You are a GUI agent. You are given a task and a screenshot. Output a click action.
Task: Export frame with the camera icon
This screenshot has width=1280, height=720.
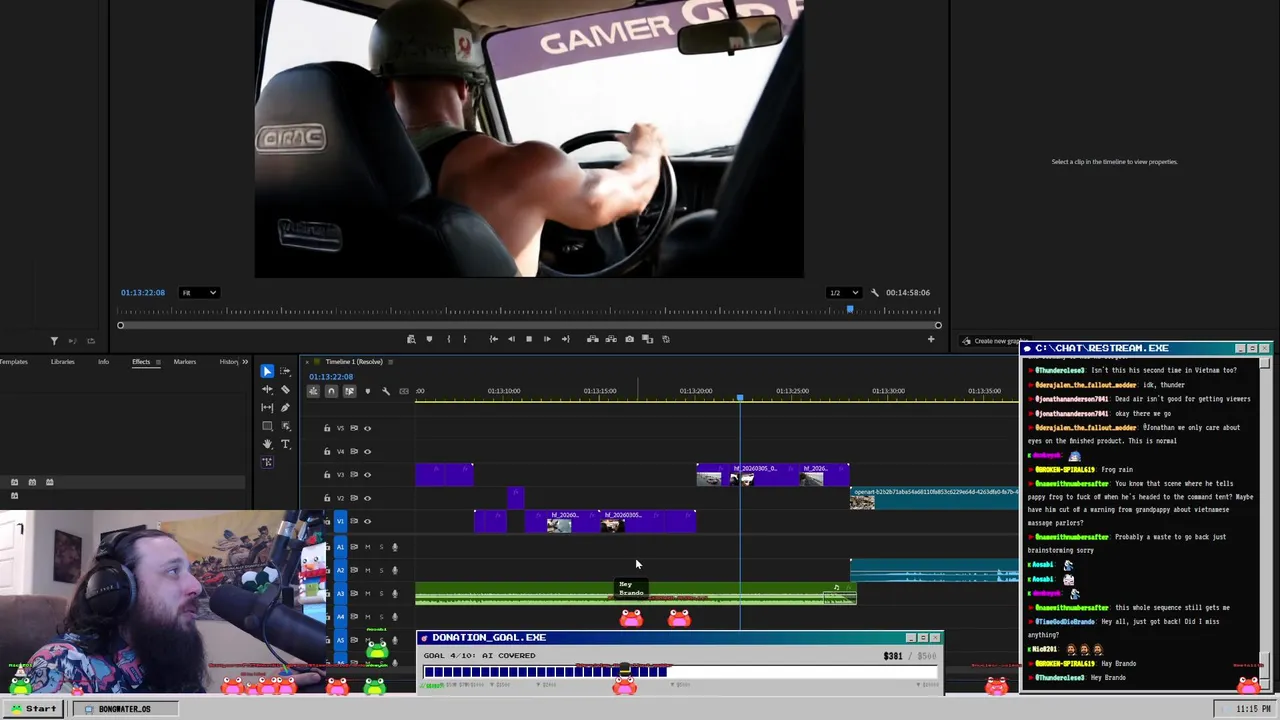point(629,339)
